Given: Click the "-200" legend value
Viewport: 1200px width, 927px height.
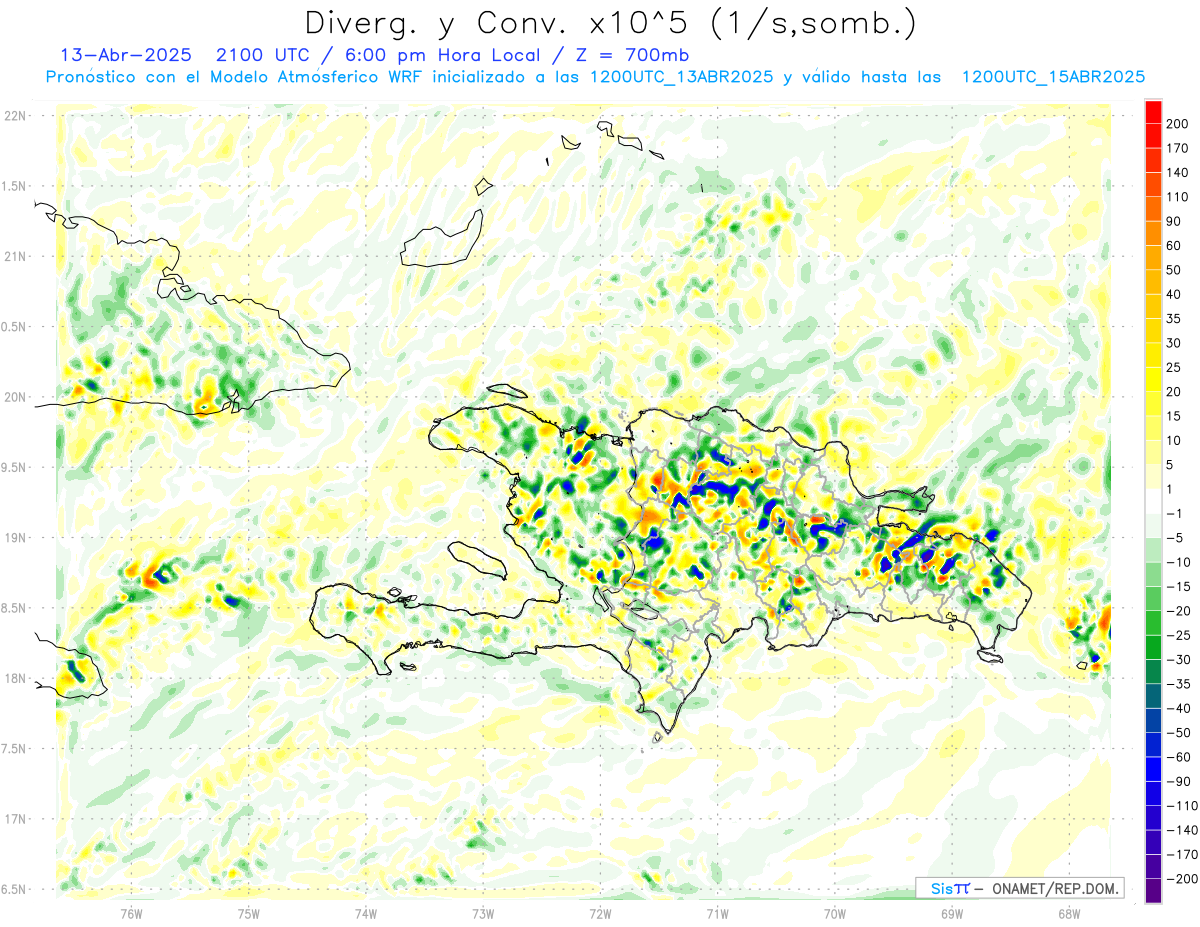Looking at the screenshot, I should coord(1180,880).
